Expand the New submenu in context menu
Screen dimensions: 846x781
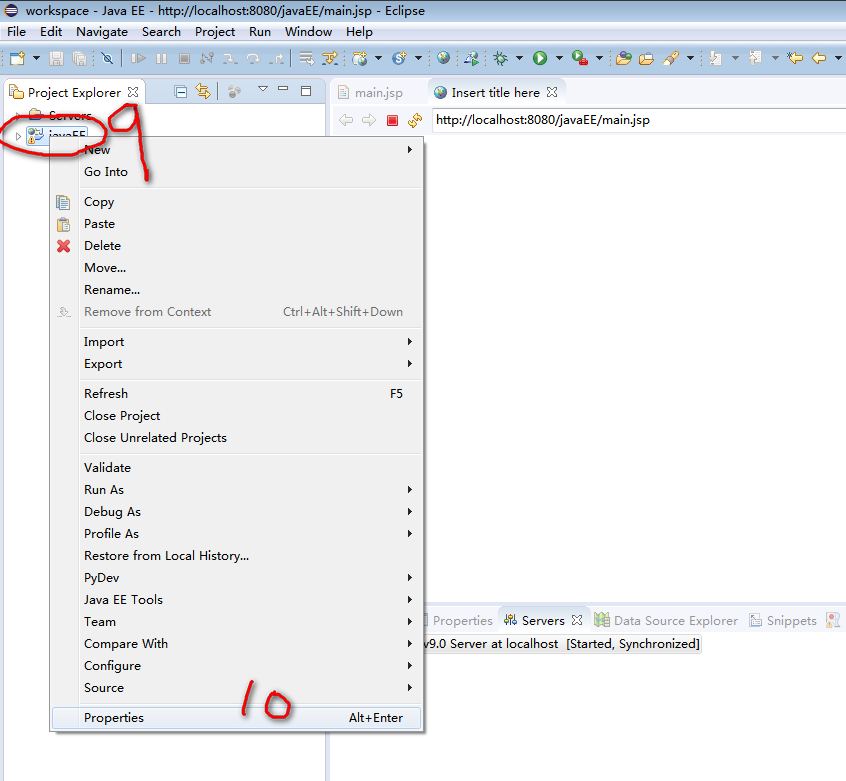(x=236, y=149)
